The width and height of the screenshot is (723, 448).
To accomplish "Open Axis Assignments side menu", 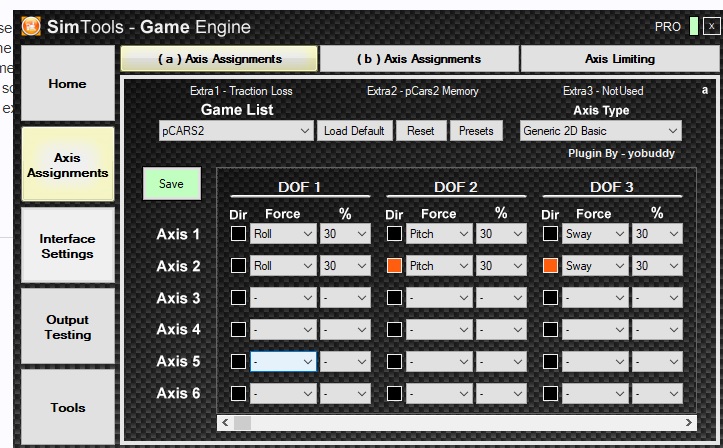I will 68,165.
